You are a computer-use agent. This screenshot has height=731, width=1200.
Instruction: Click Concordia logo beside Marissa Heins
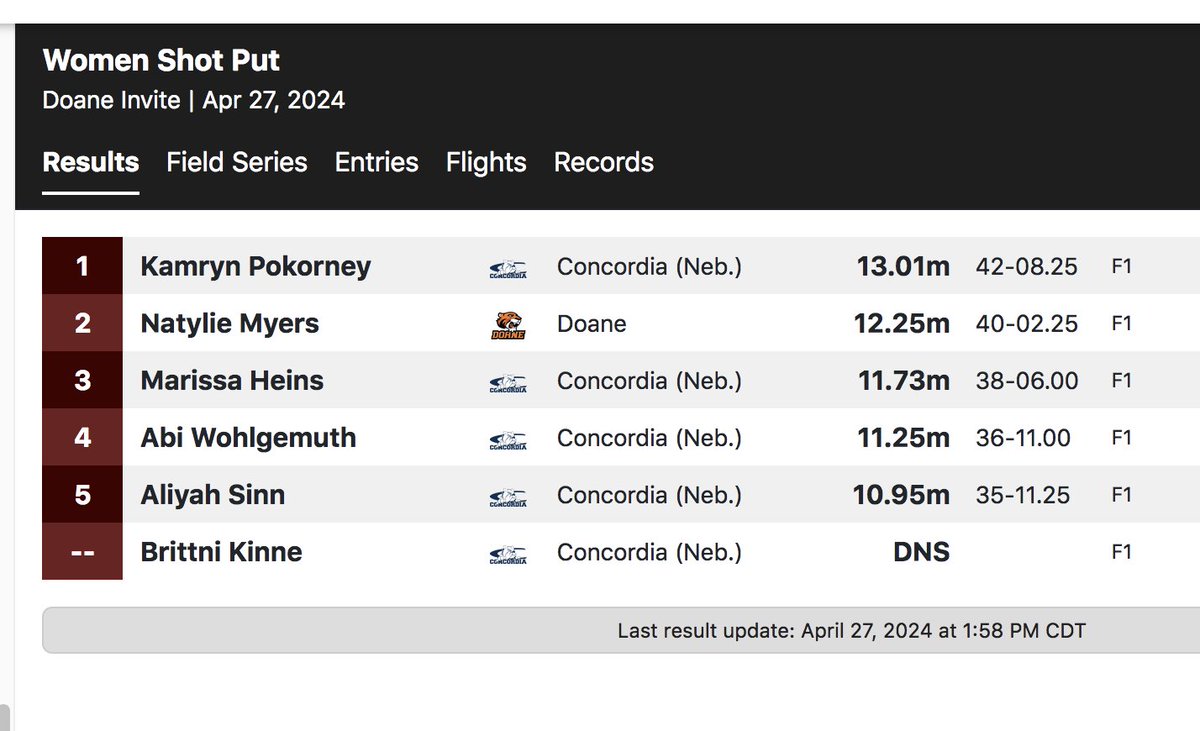click(x=508, y=382)
